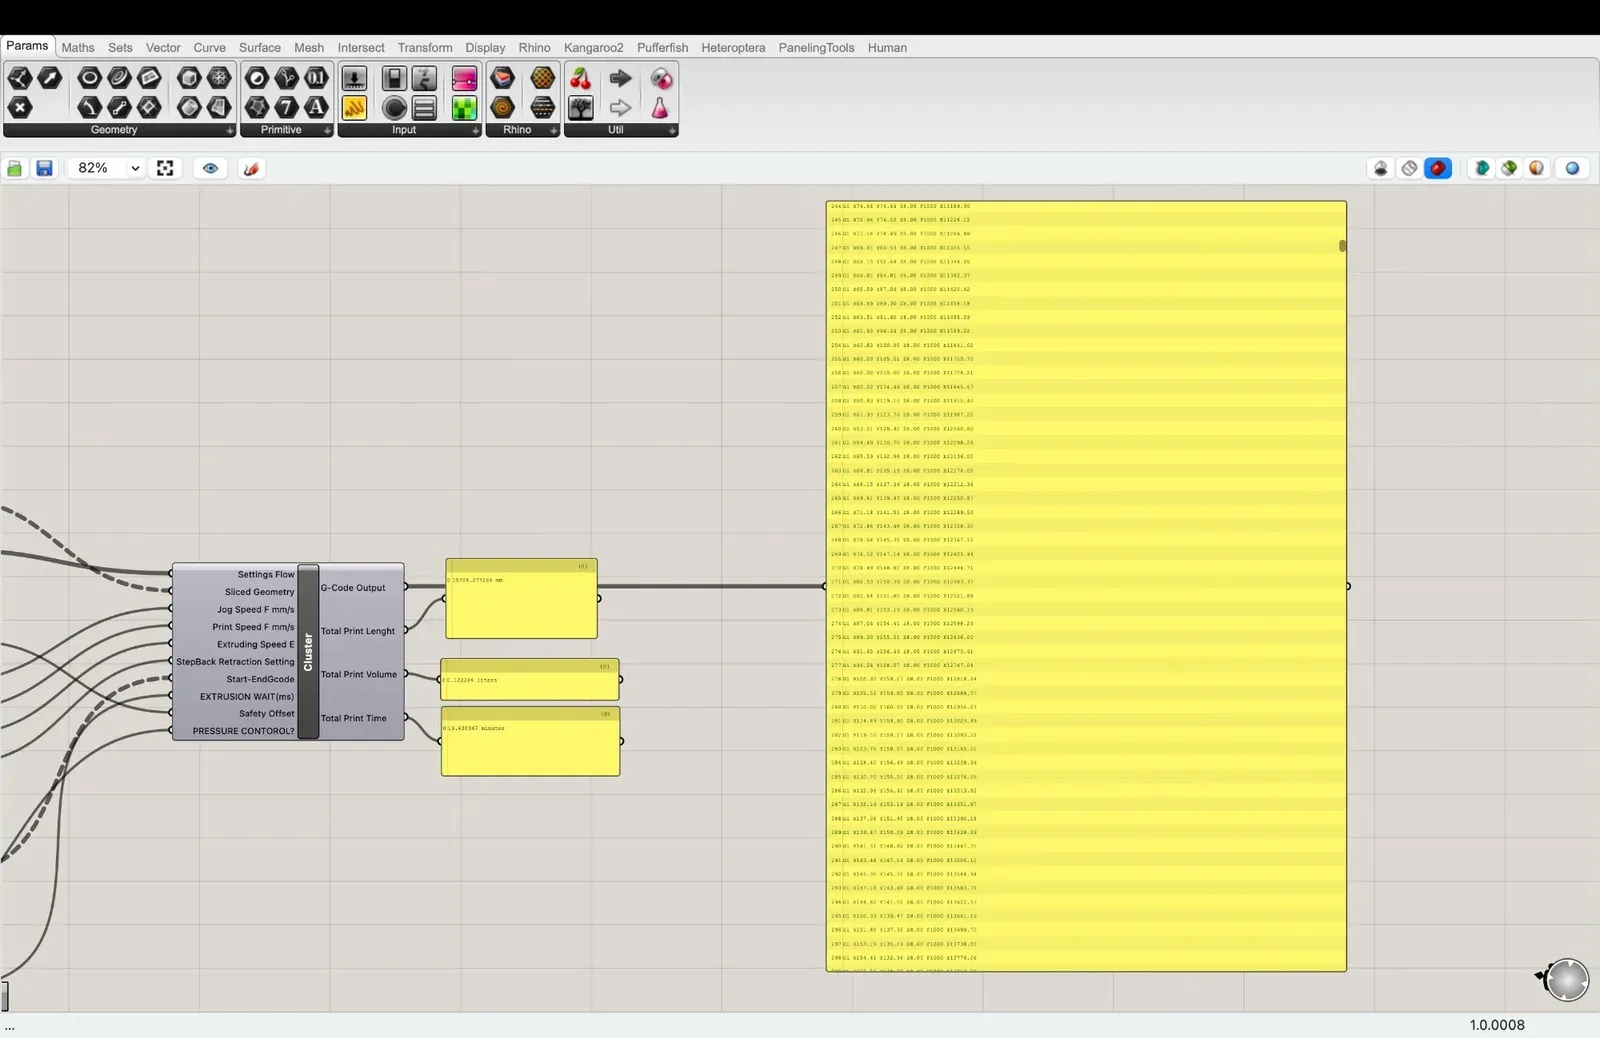Image resolution: width=1600 pixels, height=1038 pixels.
Task: Click the Sliced Geometry input label
Action: 260,592
